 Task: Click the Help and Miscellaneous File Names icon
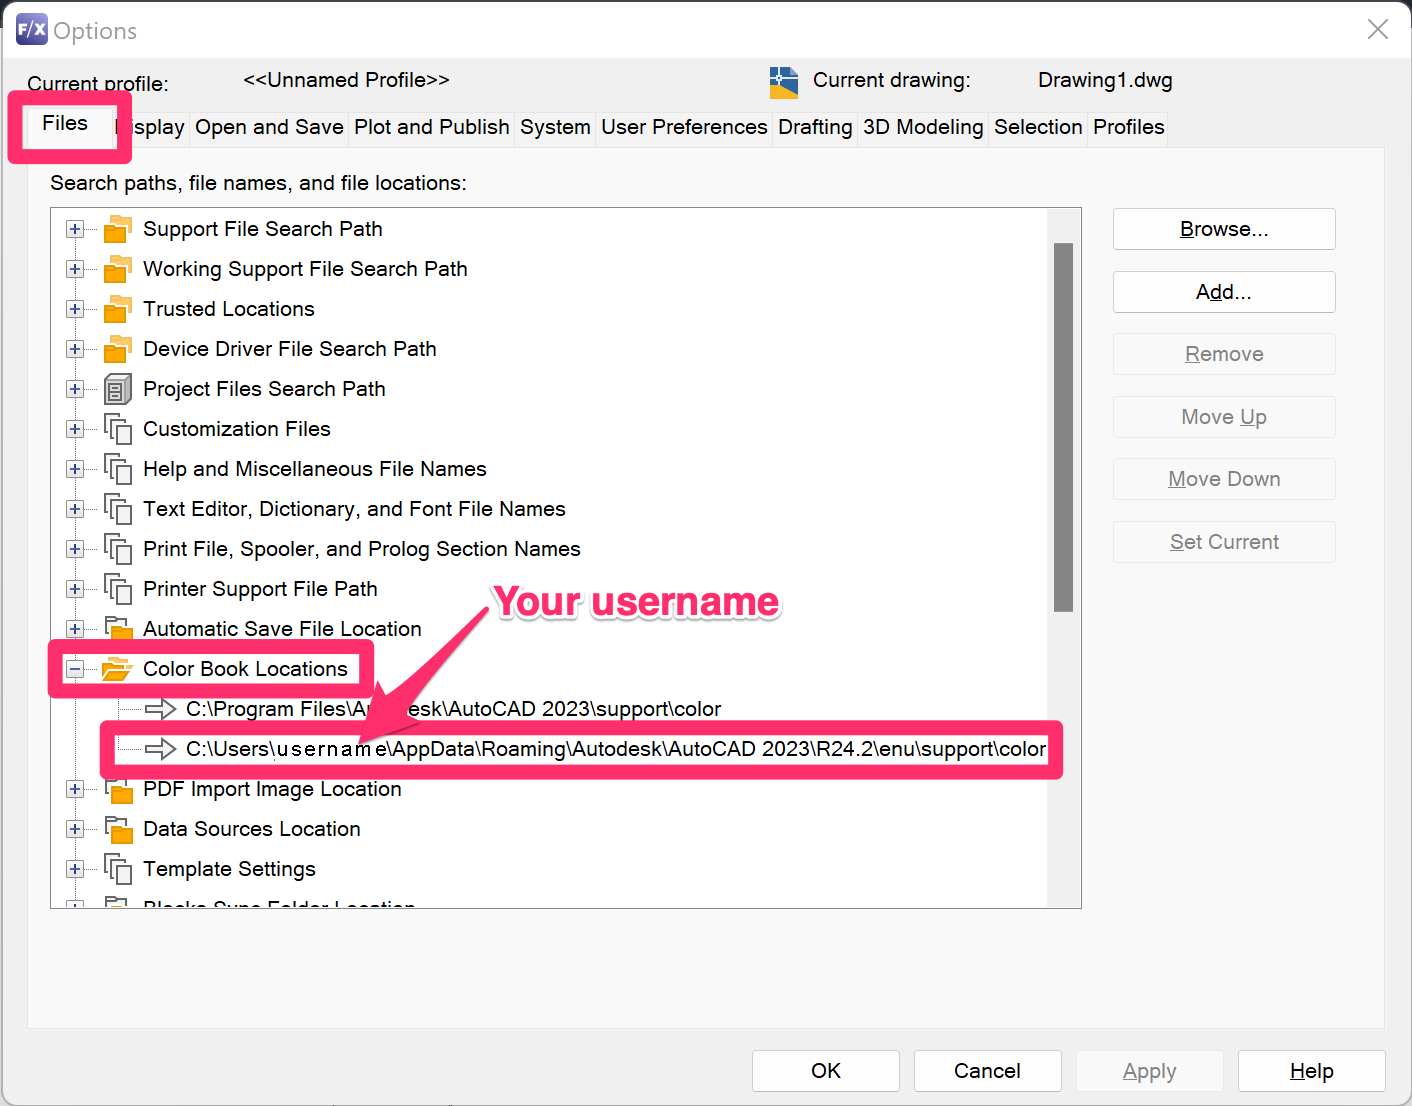[x=118, y=469]
